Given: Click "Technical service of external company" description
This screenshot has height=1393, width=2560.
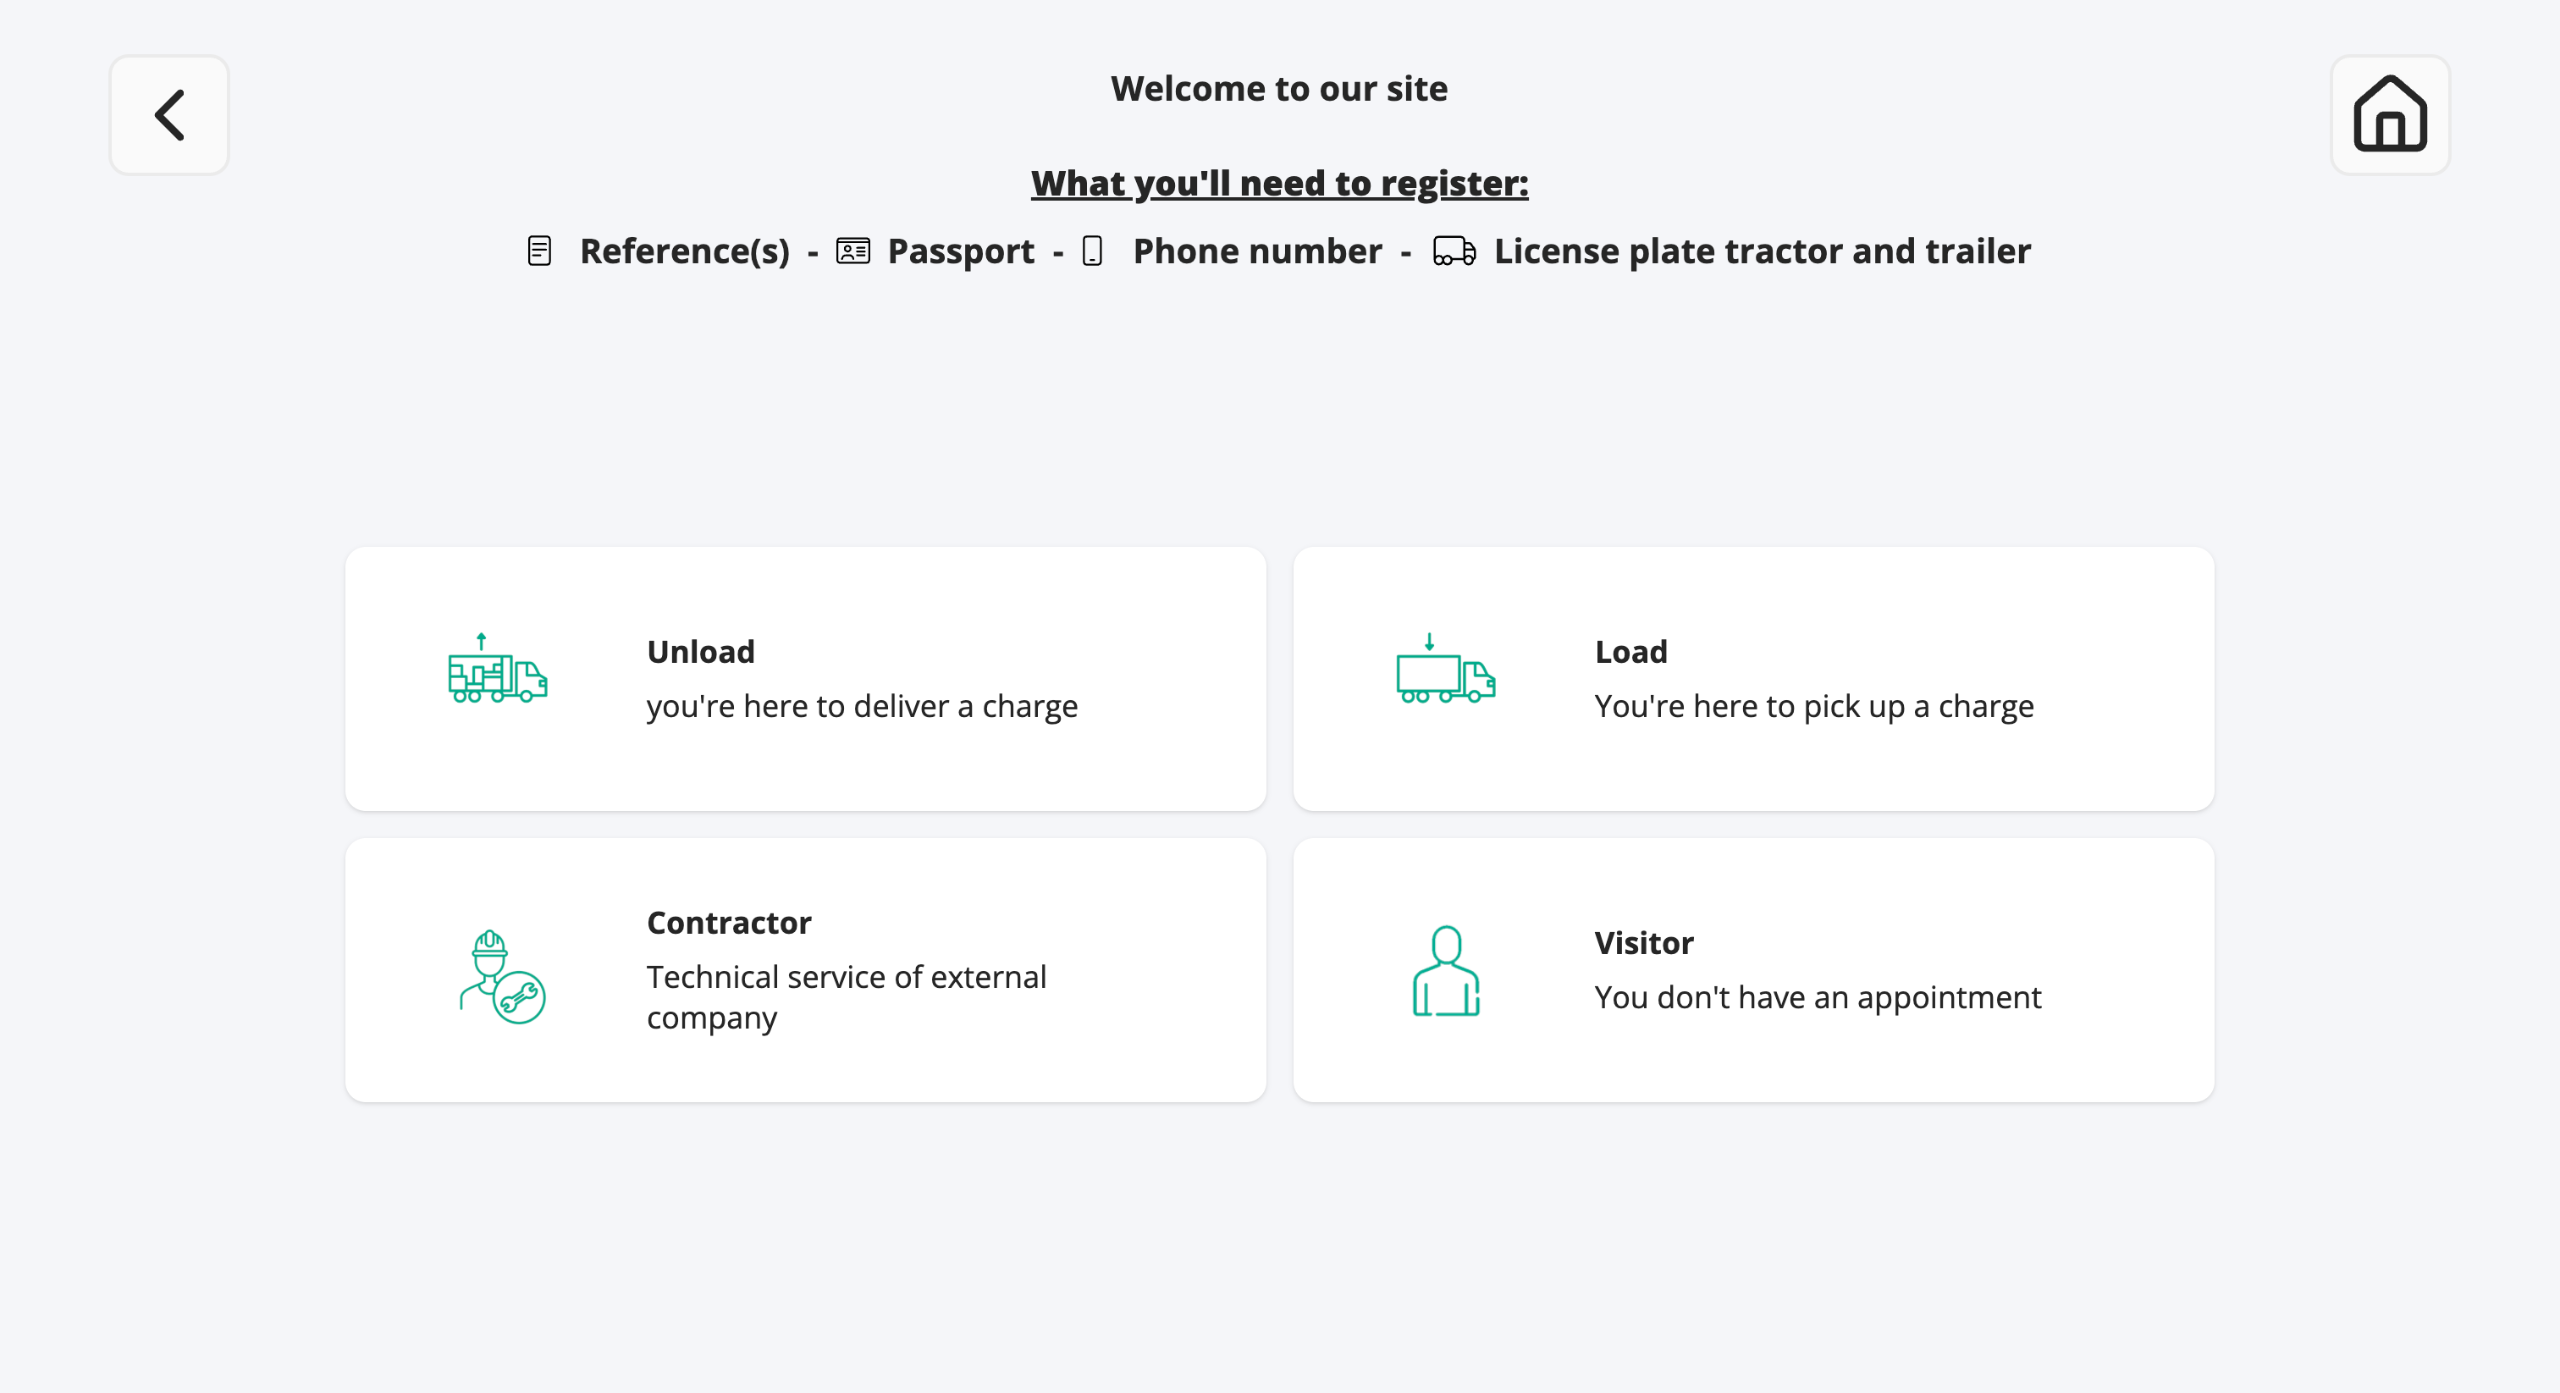Looking at the screenshot, I should [846, 997].
